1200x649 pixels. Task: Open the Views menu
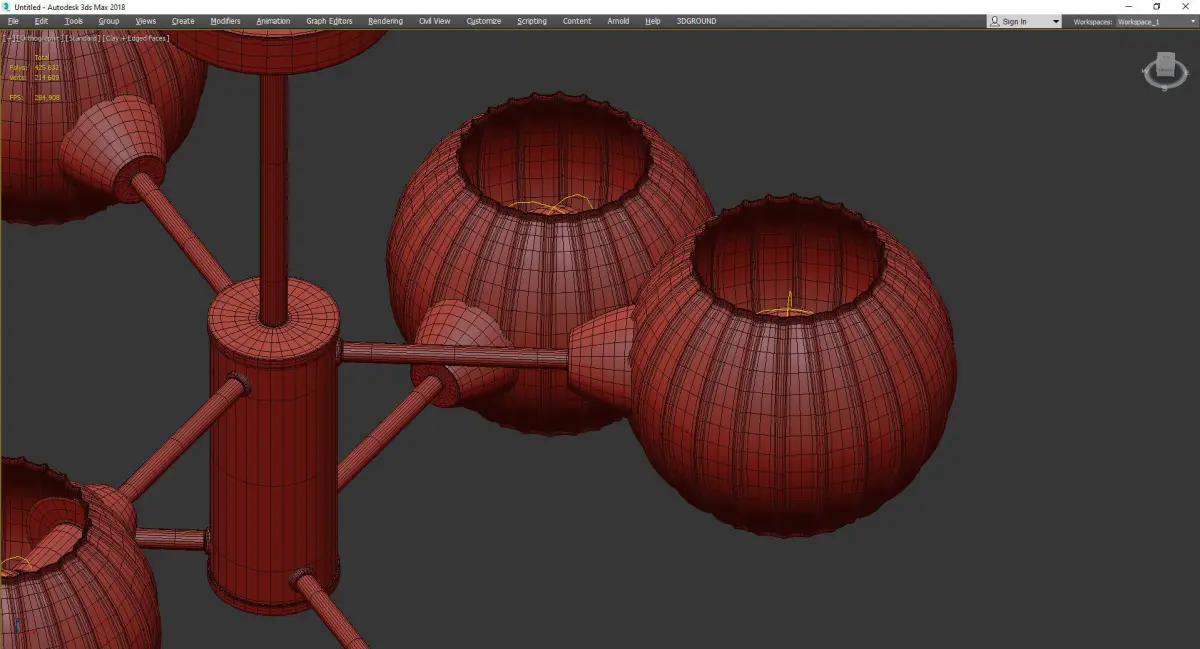145,21
